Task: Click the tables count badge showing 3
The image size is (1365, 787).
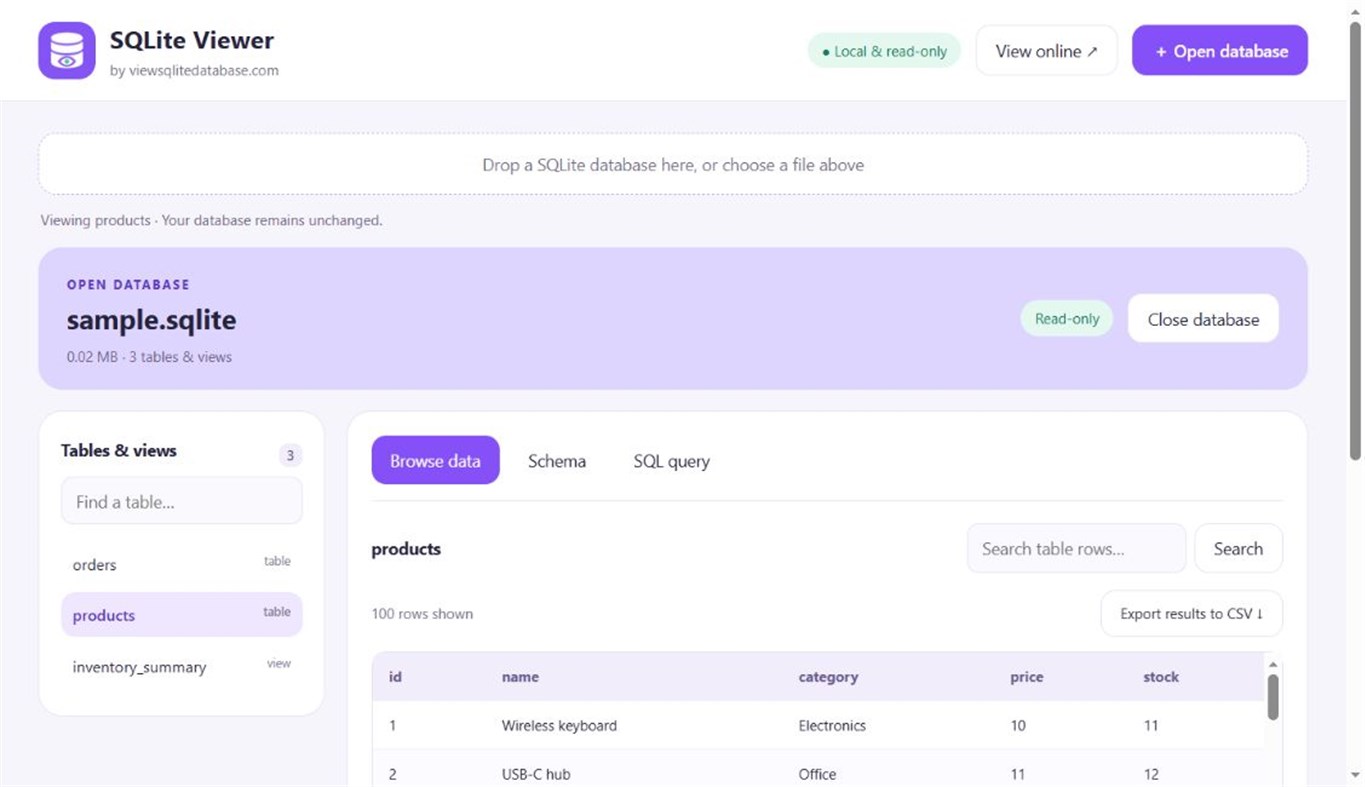Action: [290, 456]
